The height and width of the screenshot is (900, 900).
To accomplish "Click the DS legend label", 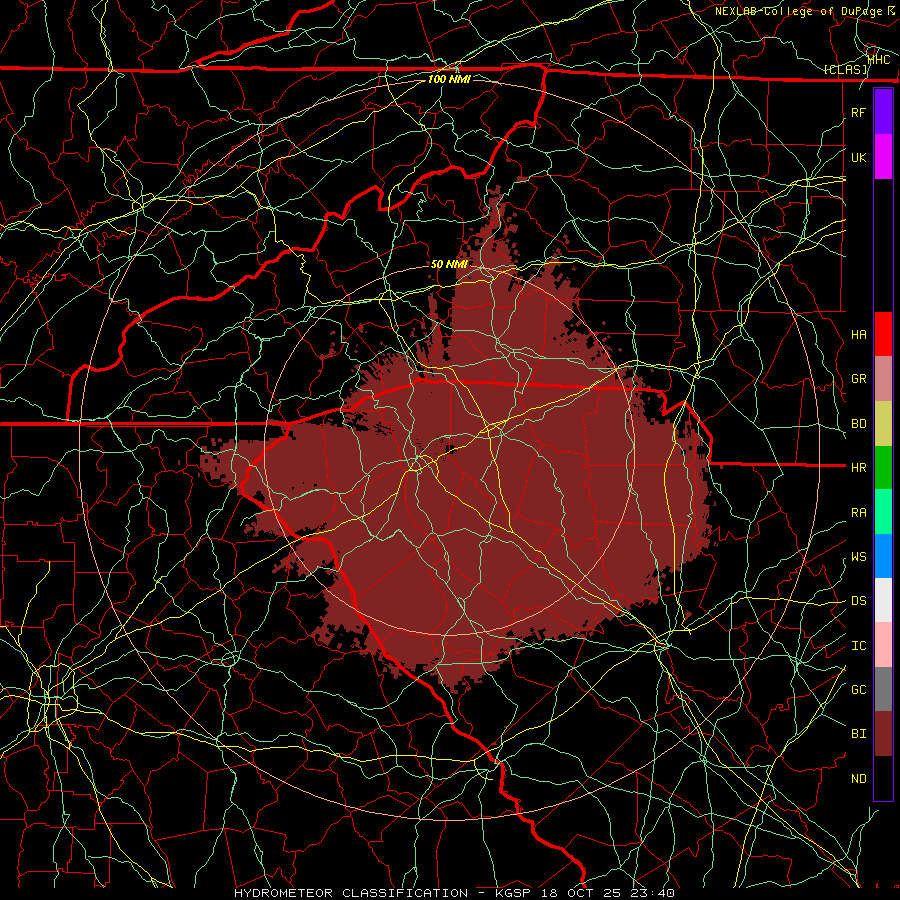I will point(859,601).
